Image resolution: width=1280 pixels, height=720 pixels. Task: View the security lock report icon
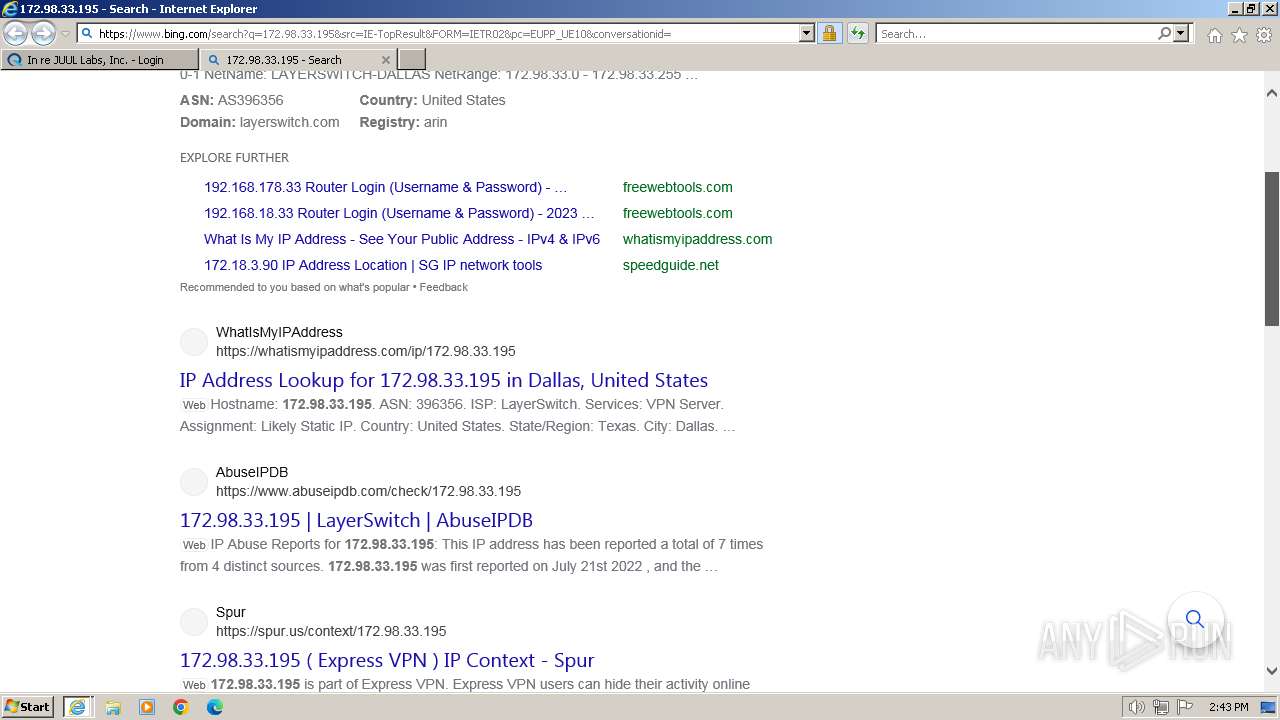(829, 33)
